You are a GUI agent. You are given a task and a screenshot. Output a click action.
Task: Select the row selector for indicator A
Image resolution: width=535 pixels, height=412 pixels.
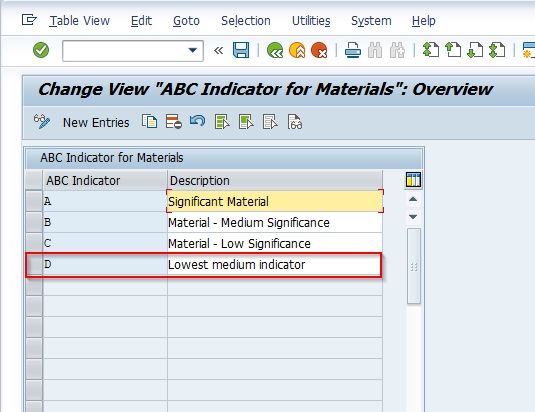click(34, 201)
